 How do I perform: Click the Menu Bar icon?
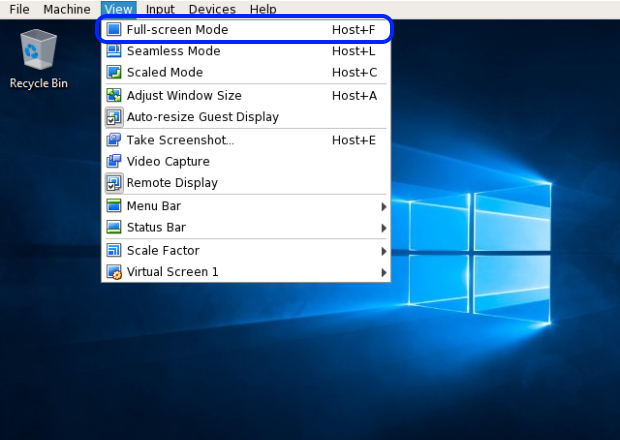[x=114, y=206]
